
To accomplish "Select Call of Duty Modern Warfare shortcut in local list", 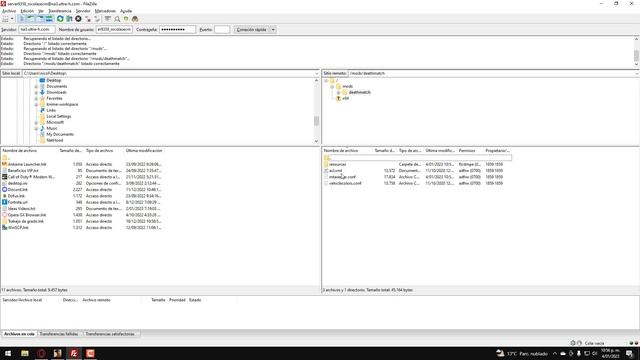I will pos(31,177).
